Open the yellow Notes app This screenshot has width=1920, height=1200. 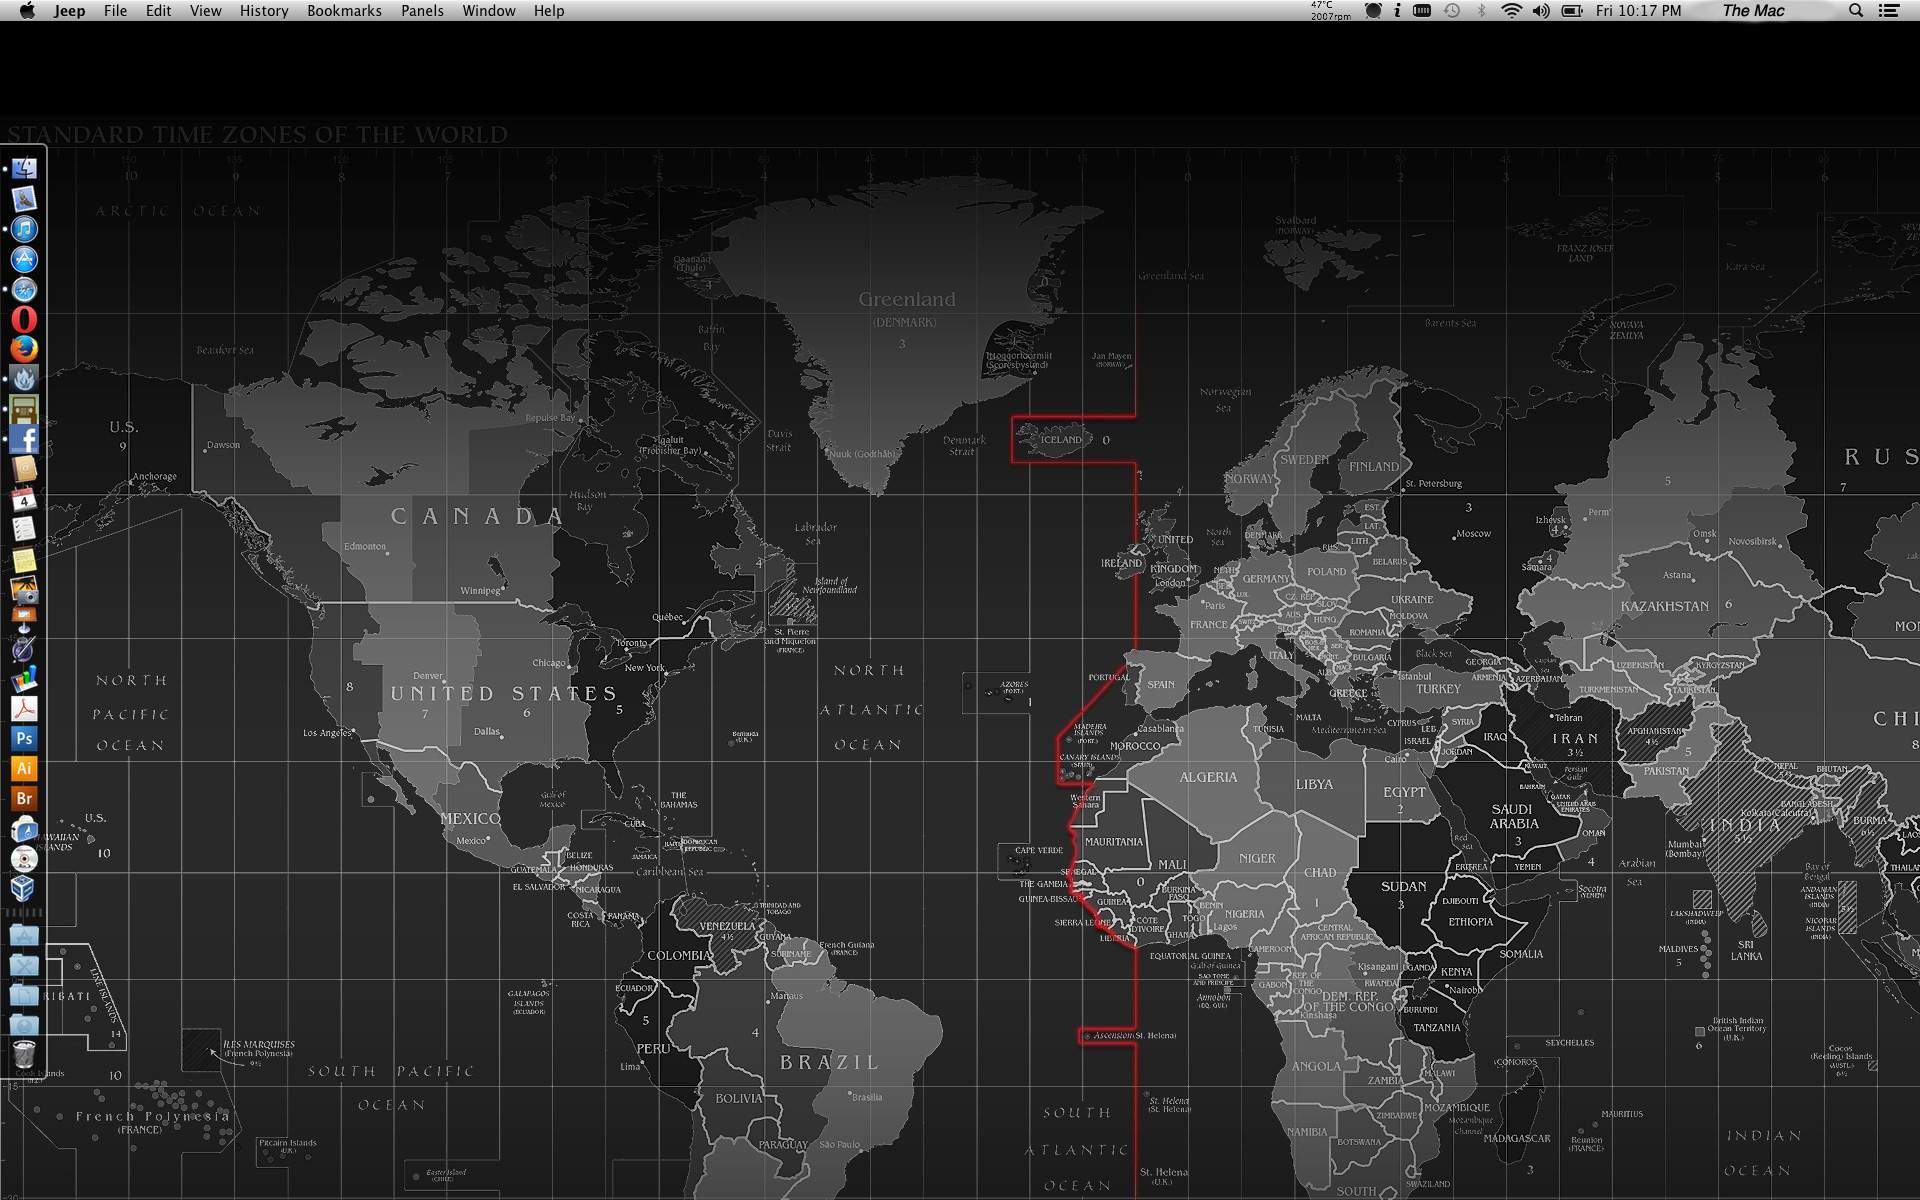pyautogui.click(x=24, y=559)
